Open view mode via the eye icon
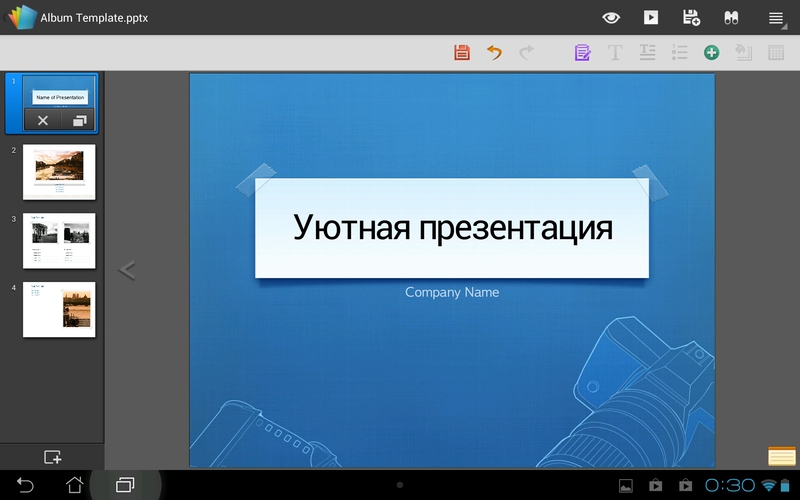Viewport: 800px width, 500px height. point(611,18)
